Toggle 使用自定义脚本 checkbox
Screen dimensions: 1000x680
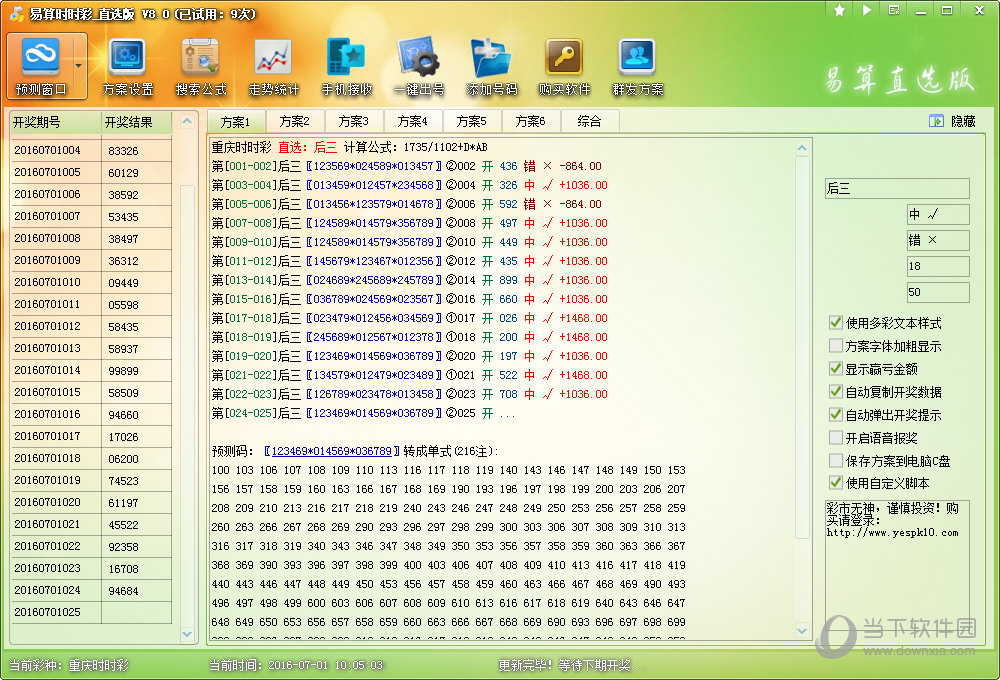(835, 483)
